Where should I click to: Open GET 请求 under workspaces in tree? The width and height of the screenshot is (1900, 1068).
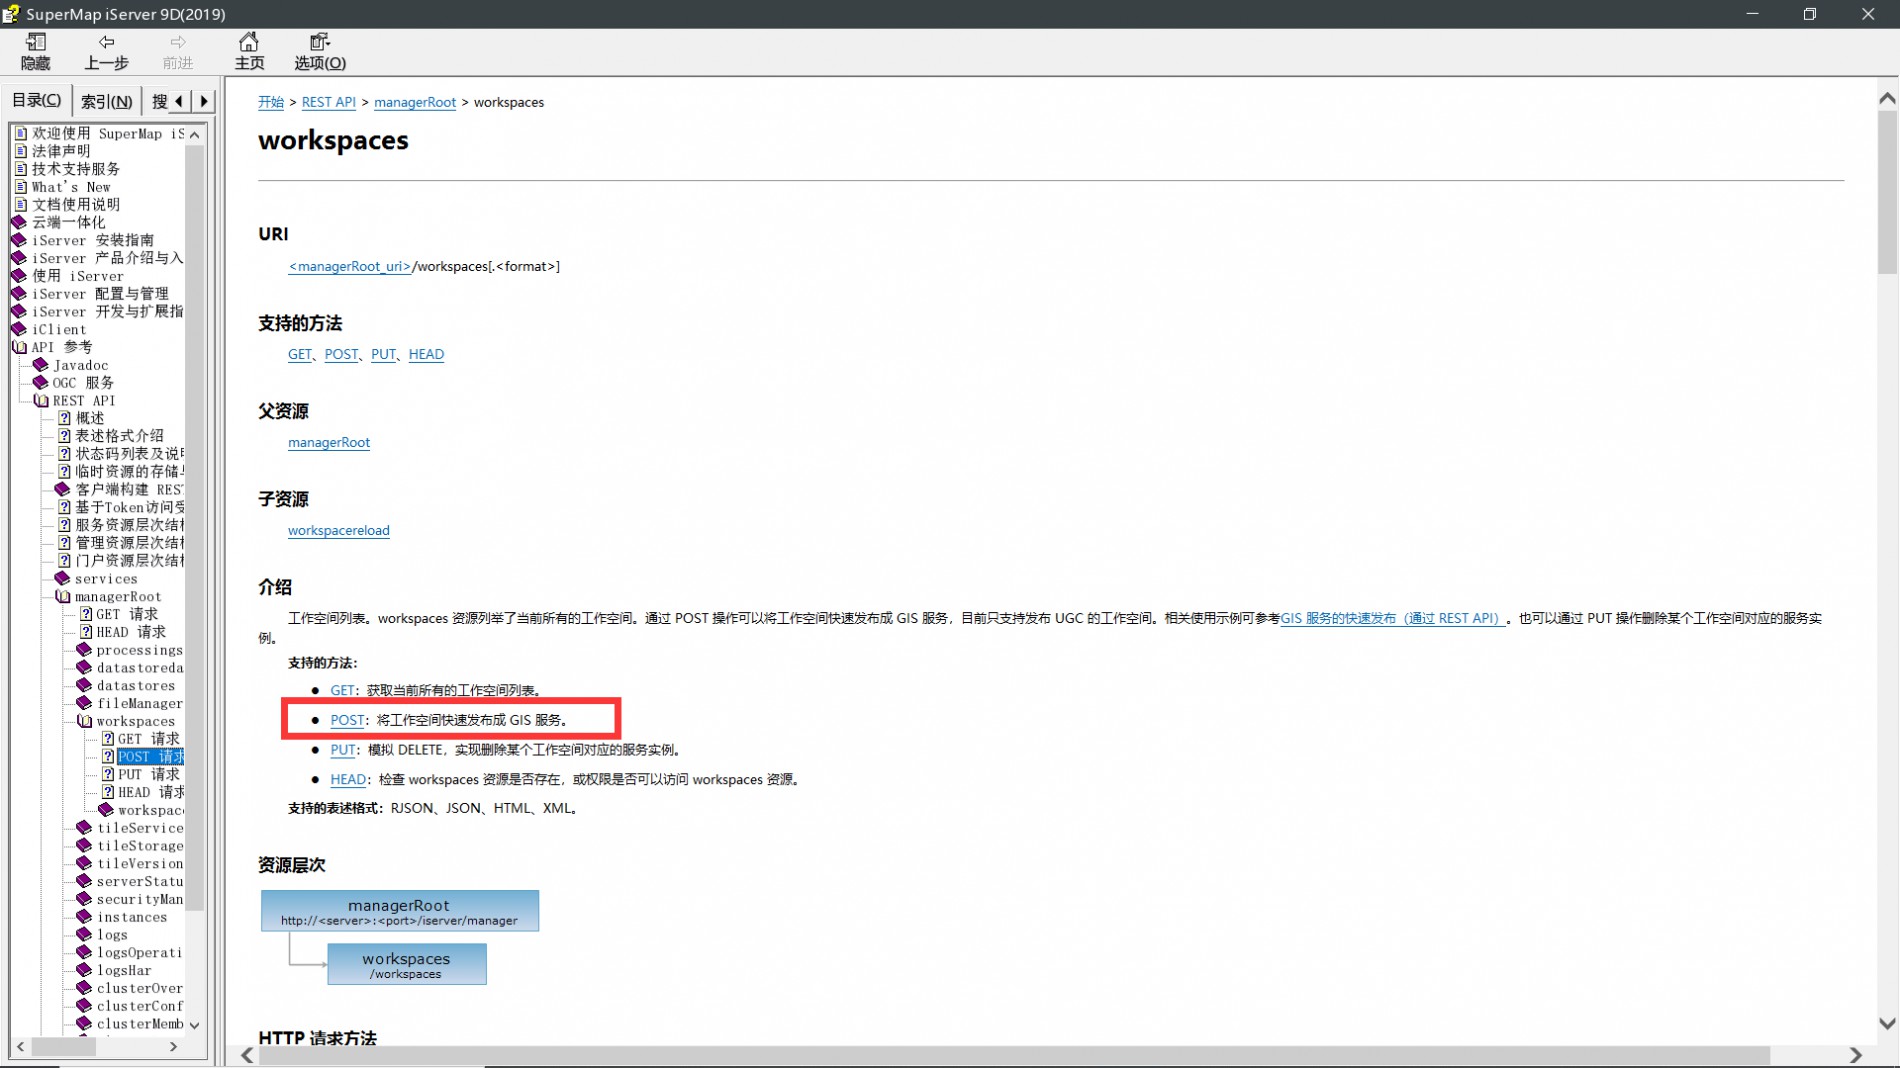coord(148,739)
